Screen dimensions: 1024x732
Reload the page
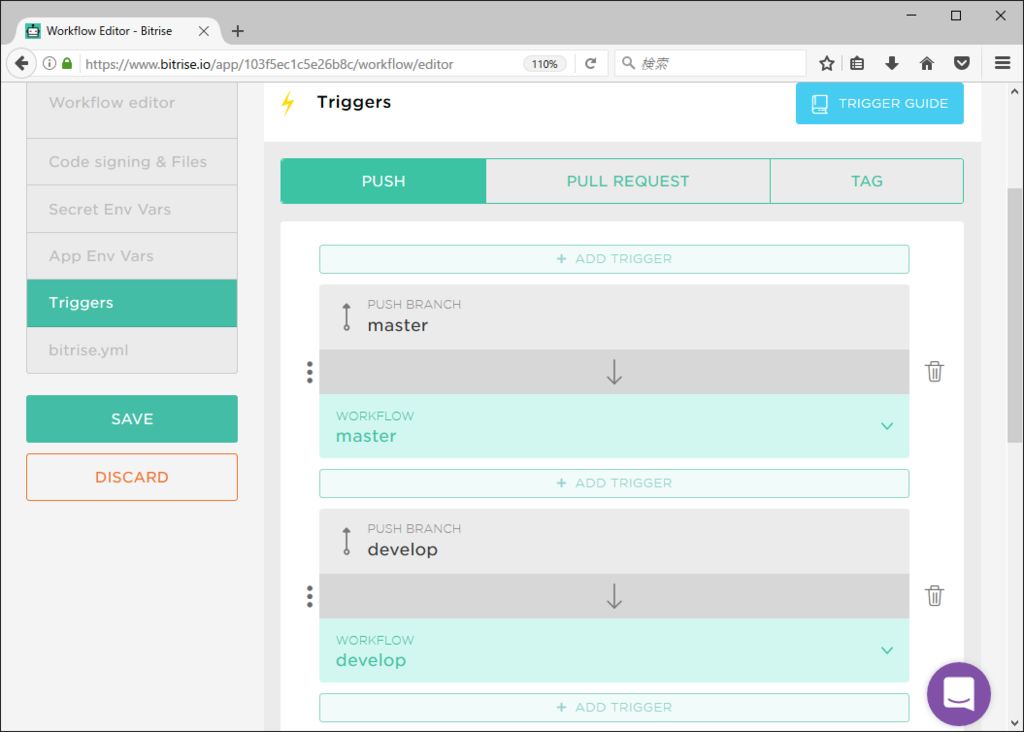pos(590,63)
